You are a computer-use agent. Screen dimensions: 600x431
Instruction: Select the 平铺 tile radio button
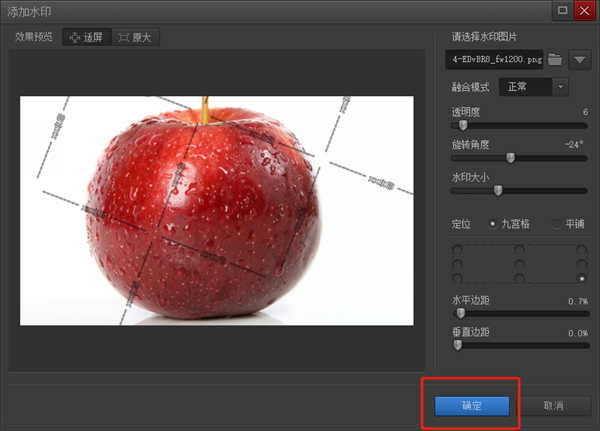(x=556, y=224)
